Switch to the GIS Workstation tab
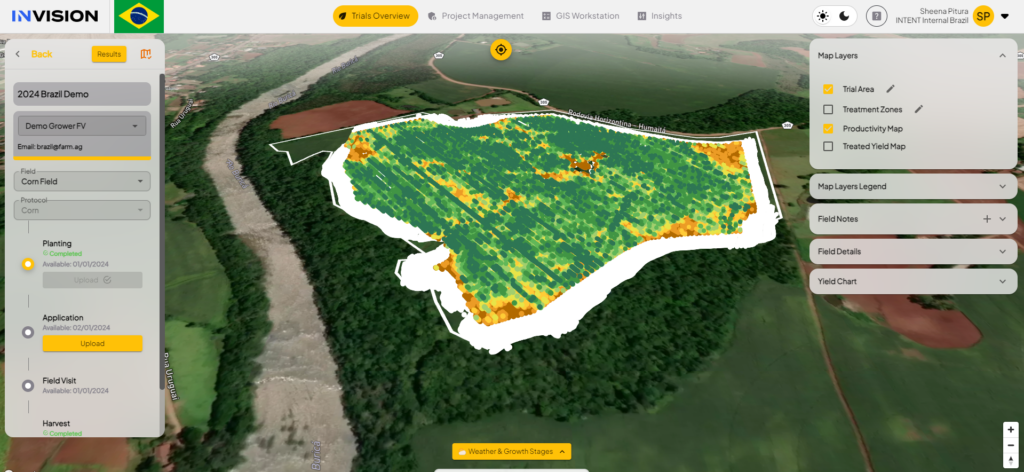The height and width of the screenshot is (472, 1024). point(580,16)
